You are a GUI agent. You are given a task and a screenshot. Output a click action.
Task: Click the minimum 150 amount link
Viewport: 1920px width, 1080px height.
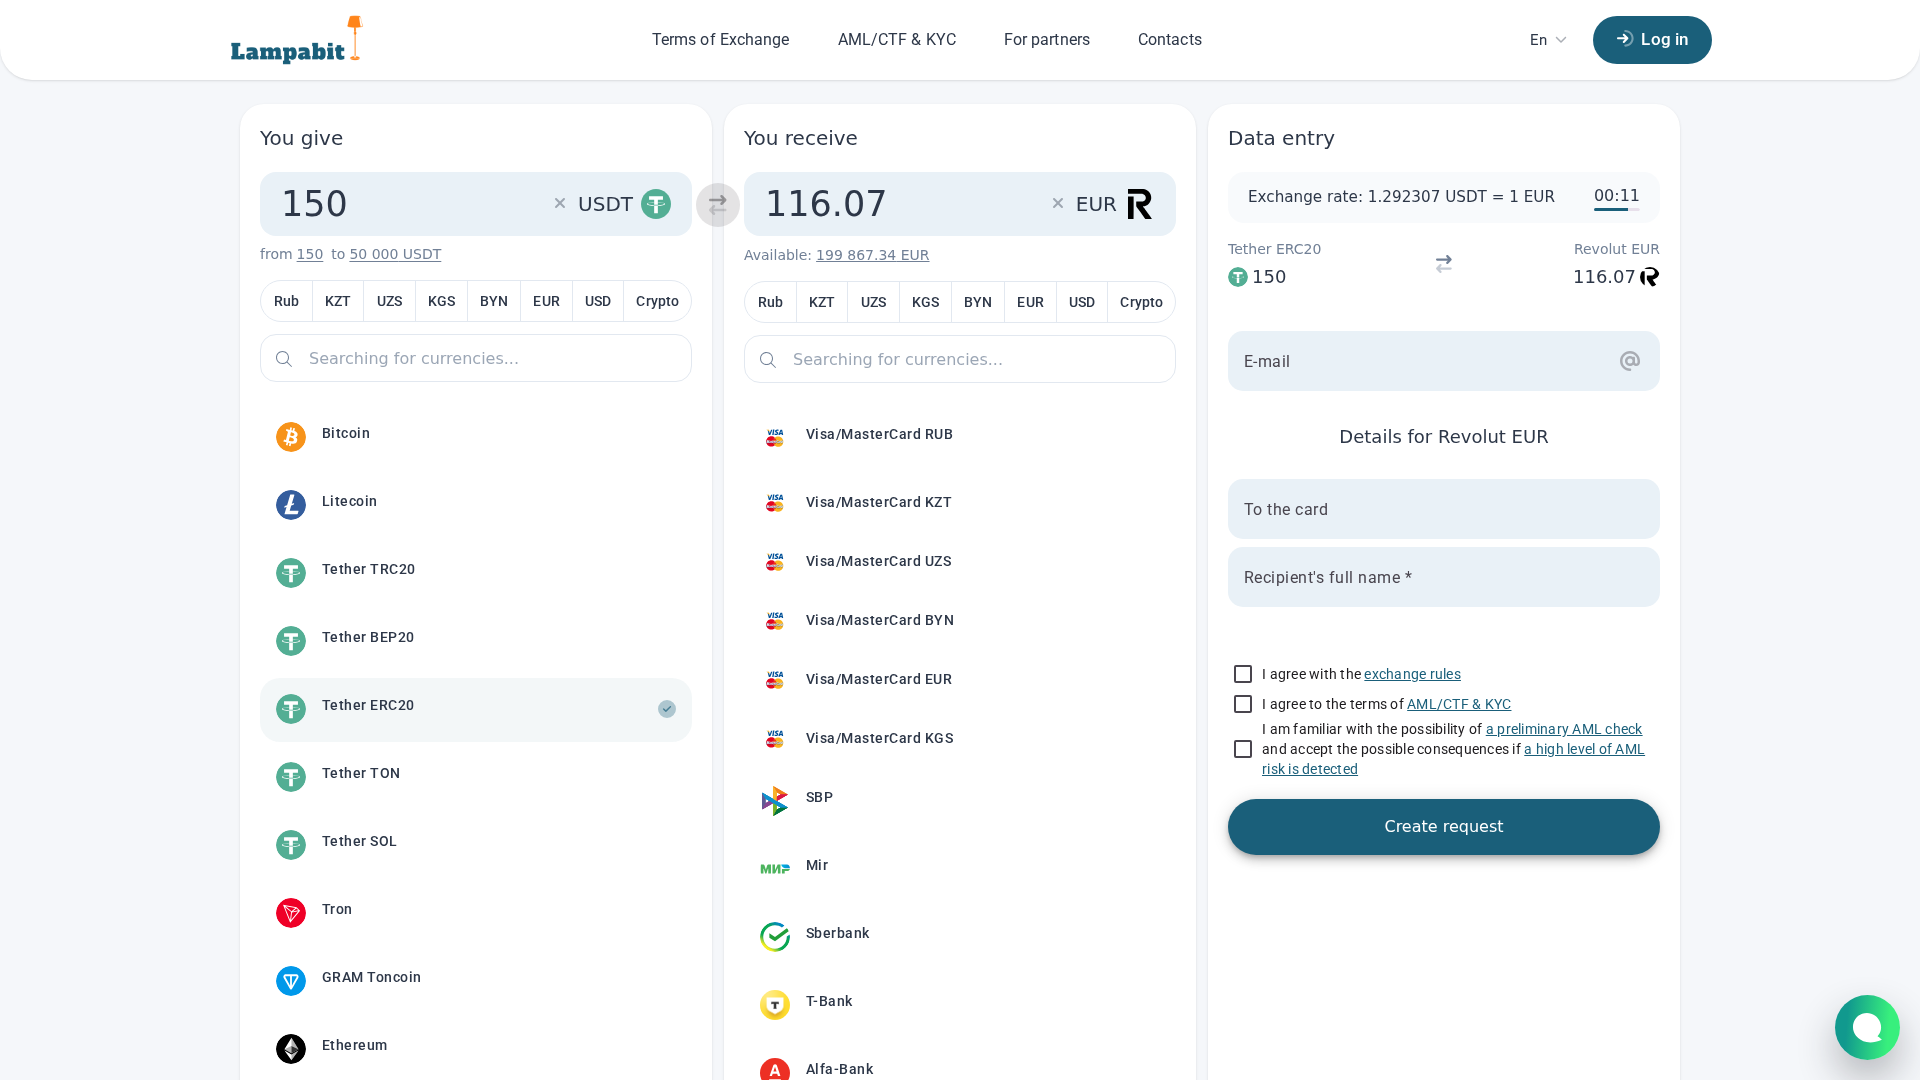point(310,254)
